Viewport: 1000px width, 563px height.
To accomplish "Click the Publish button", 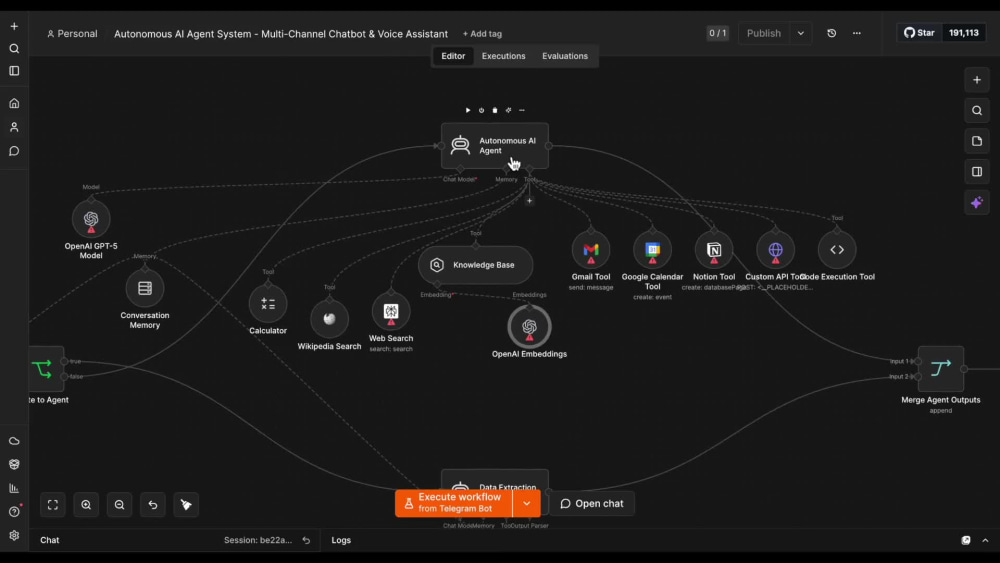I will (x=764, y=33).
